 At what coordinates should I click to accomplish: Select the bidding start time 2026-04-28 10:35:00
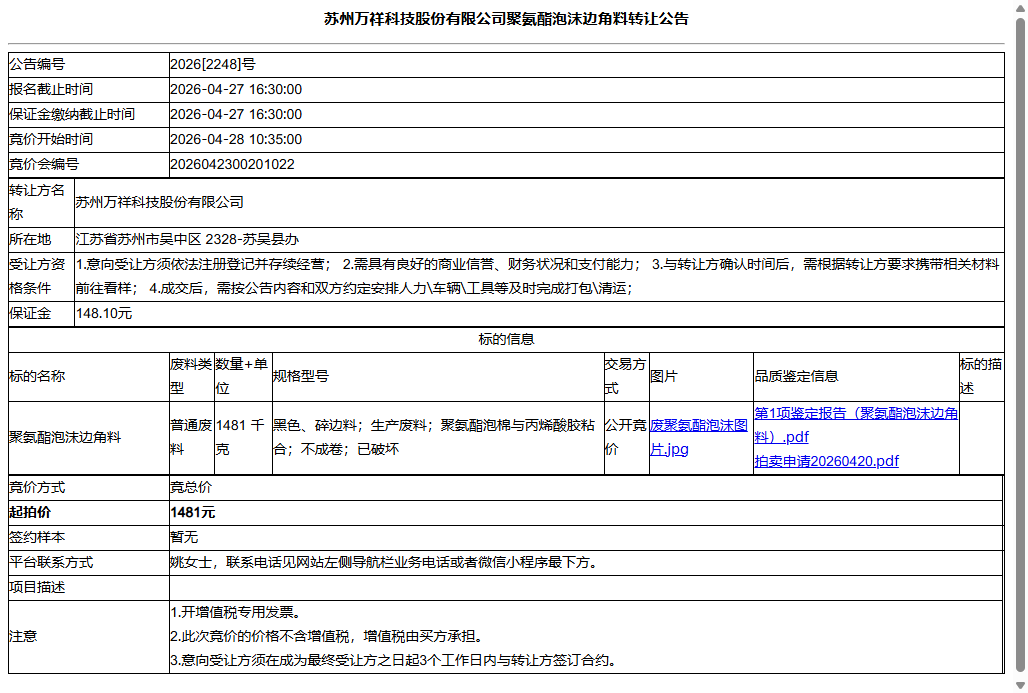[x=236, y=139]
